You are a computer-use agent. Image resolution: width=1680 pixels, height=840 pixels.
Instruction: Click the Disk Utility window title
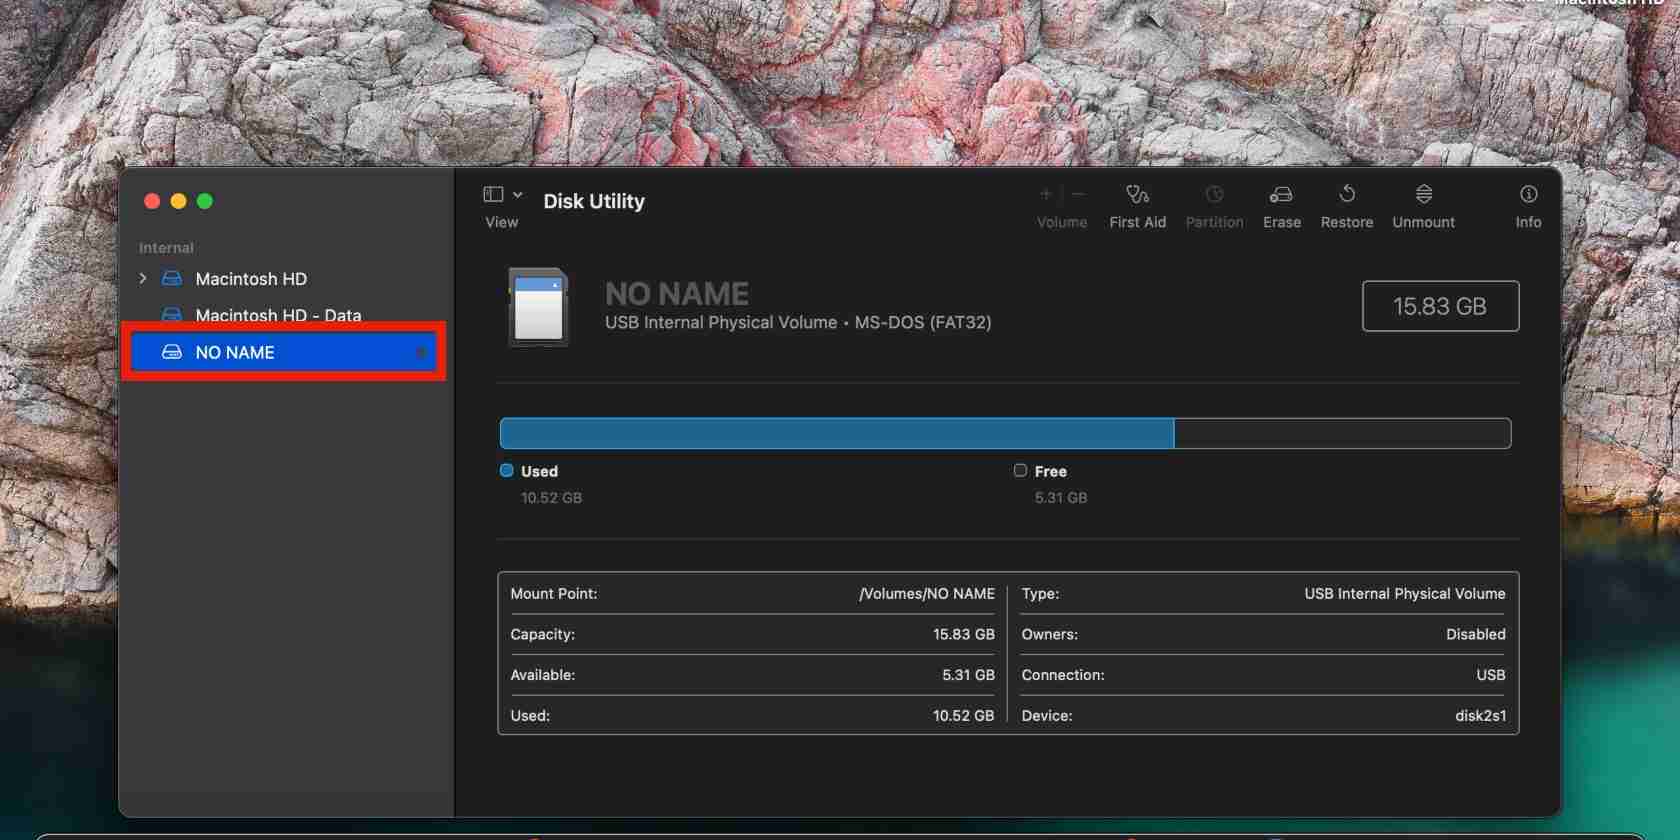coord(594,201)
